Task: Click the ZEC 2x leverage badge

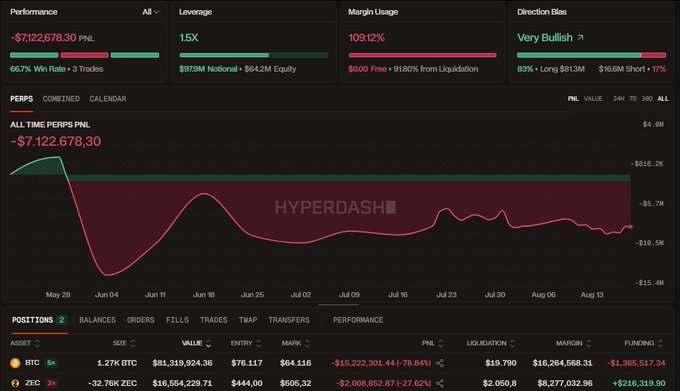Action: (51, 383)
